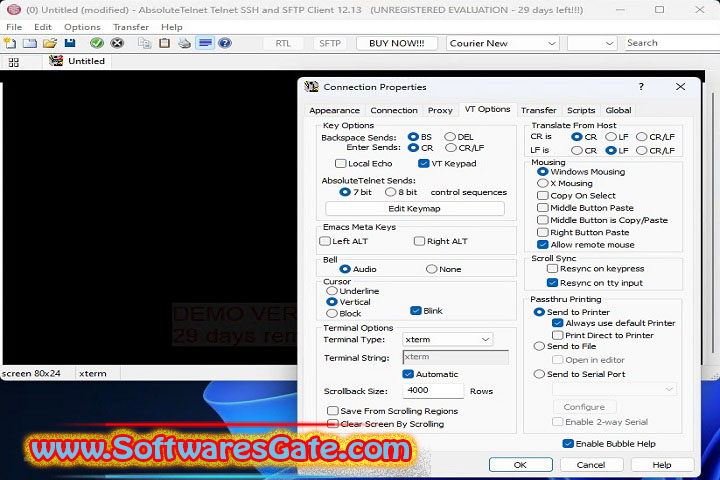Click the blue lines properties toolbar icon

tap(205, 43)
